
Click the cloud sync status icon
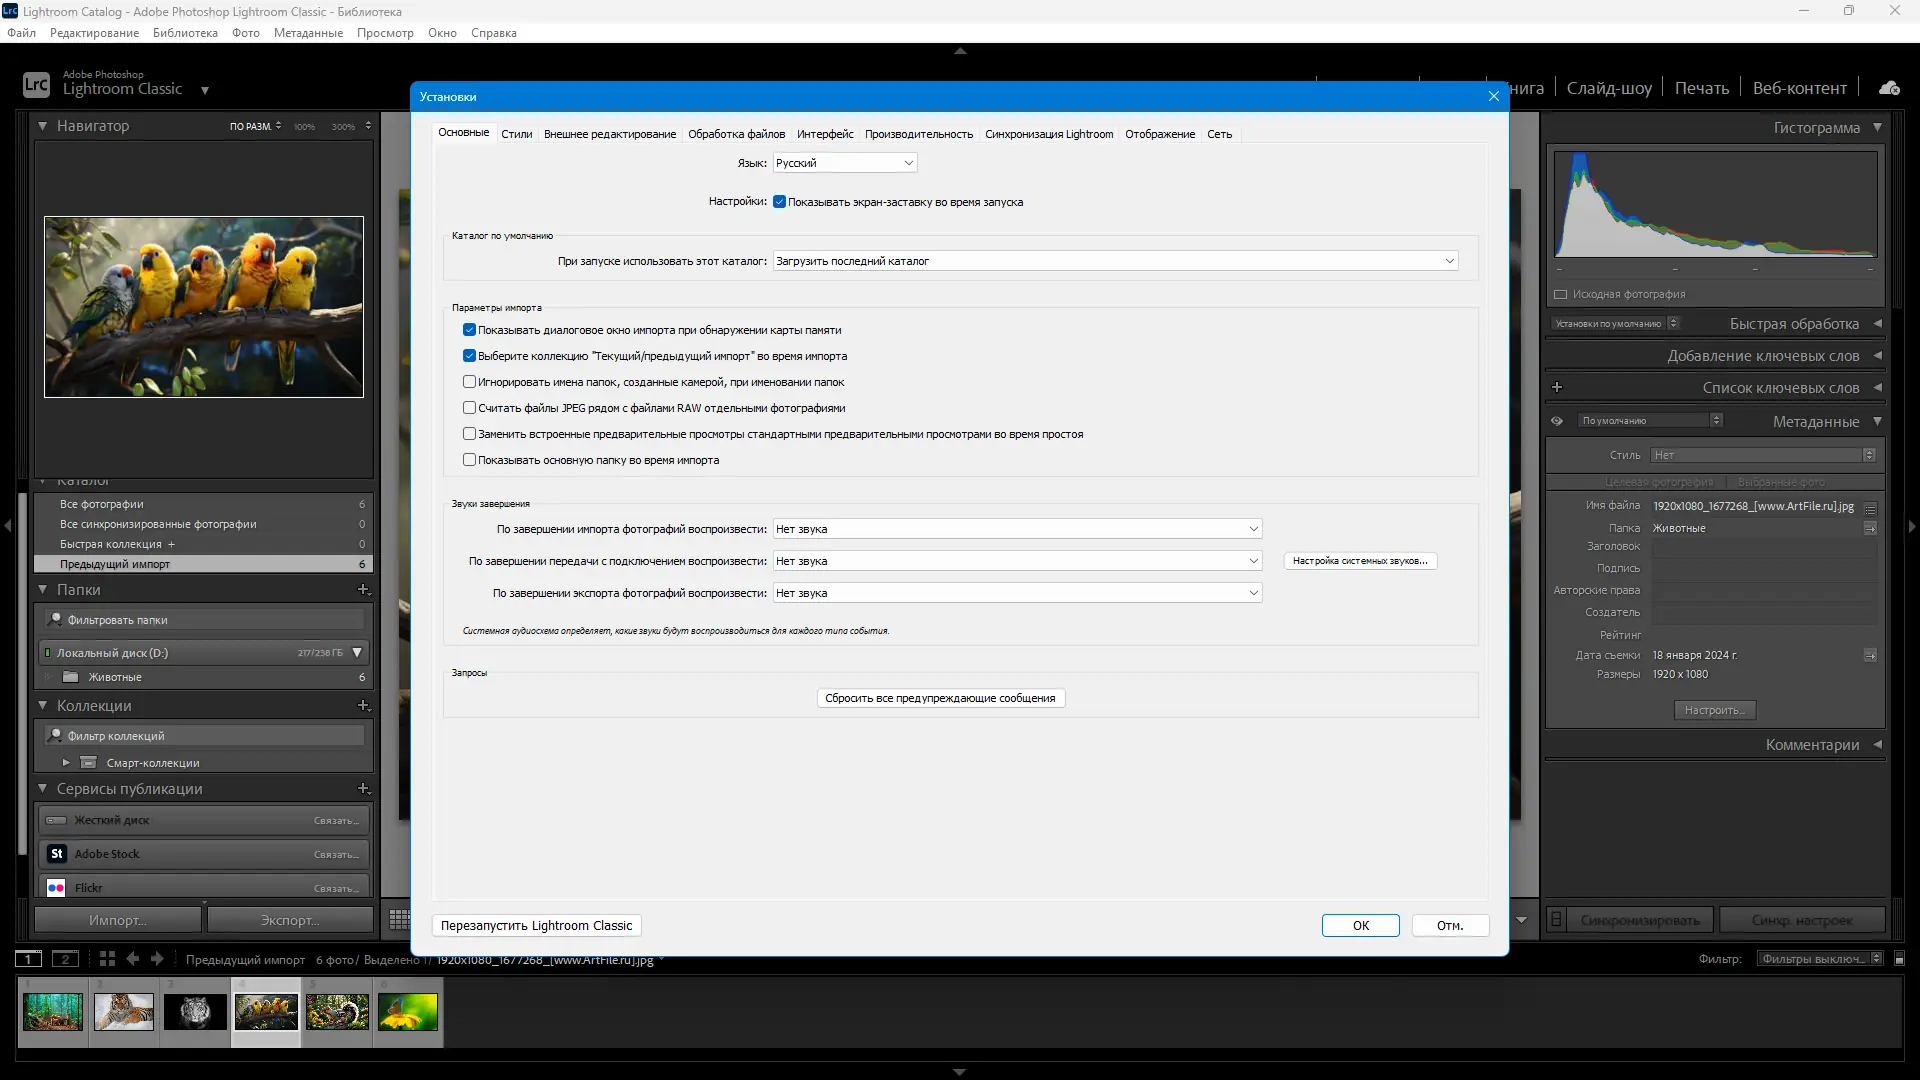(x=1889, y=88)
